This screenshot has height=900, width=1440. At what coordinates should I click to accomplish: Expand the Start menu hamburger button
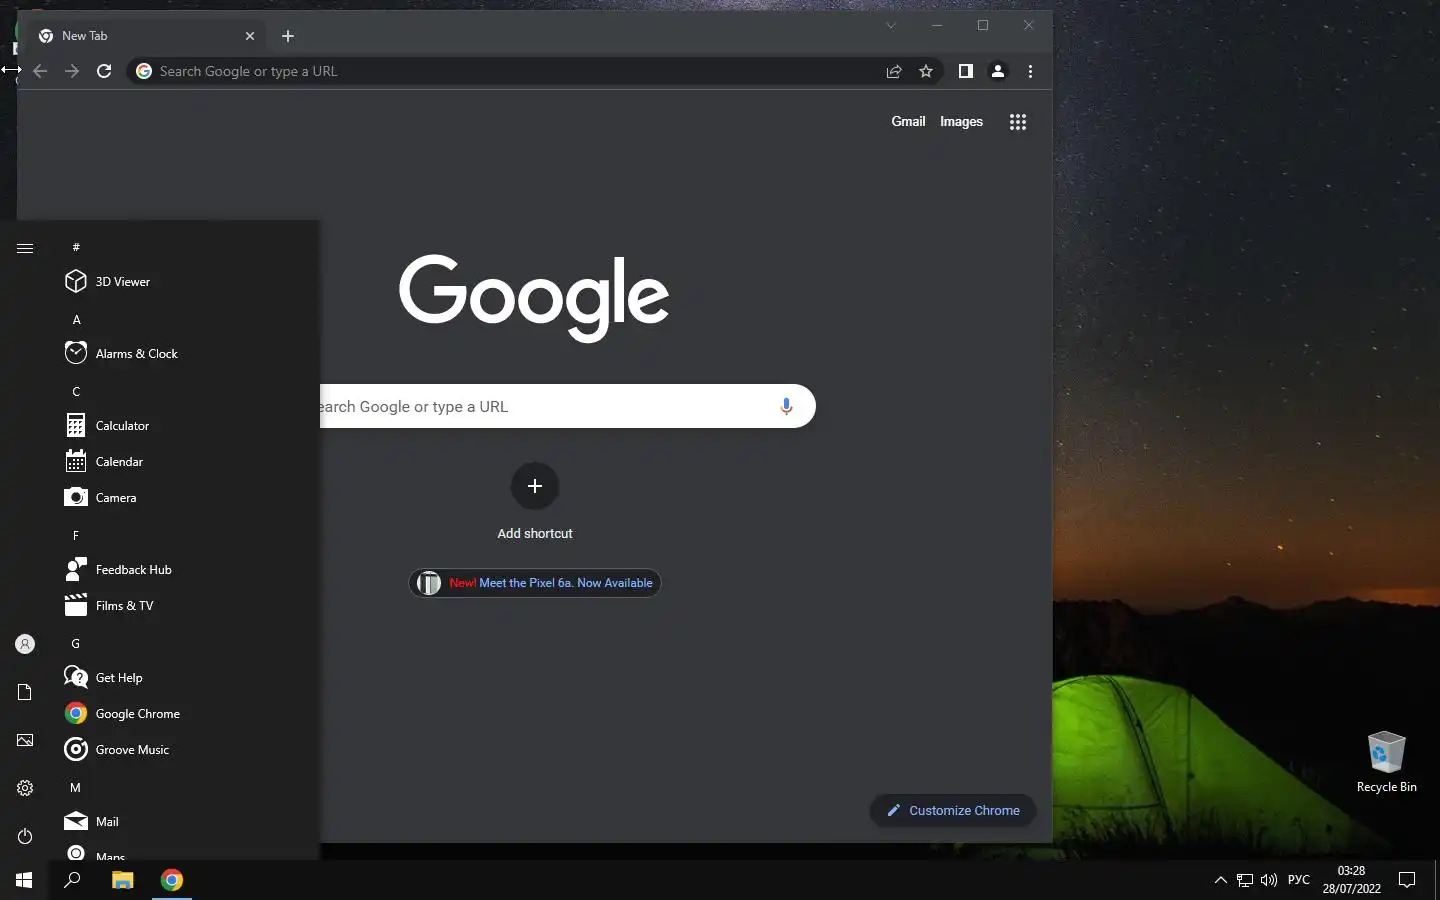point(25,248)
